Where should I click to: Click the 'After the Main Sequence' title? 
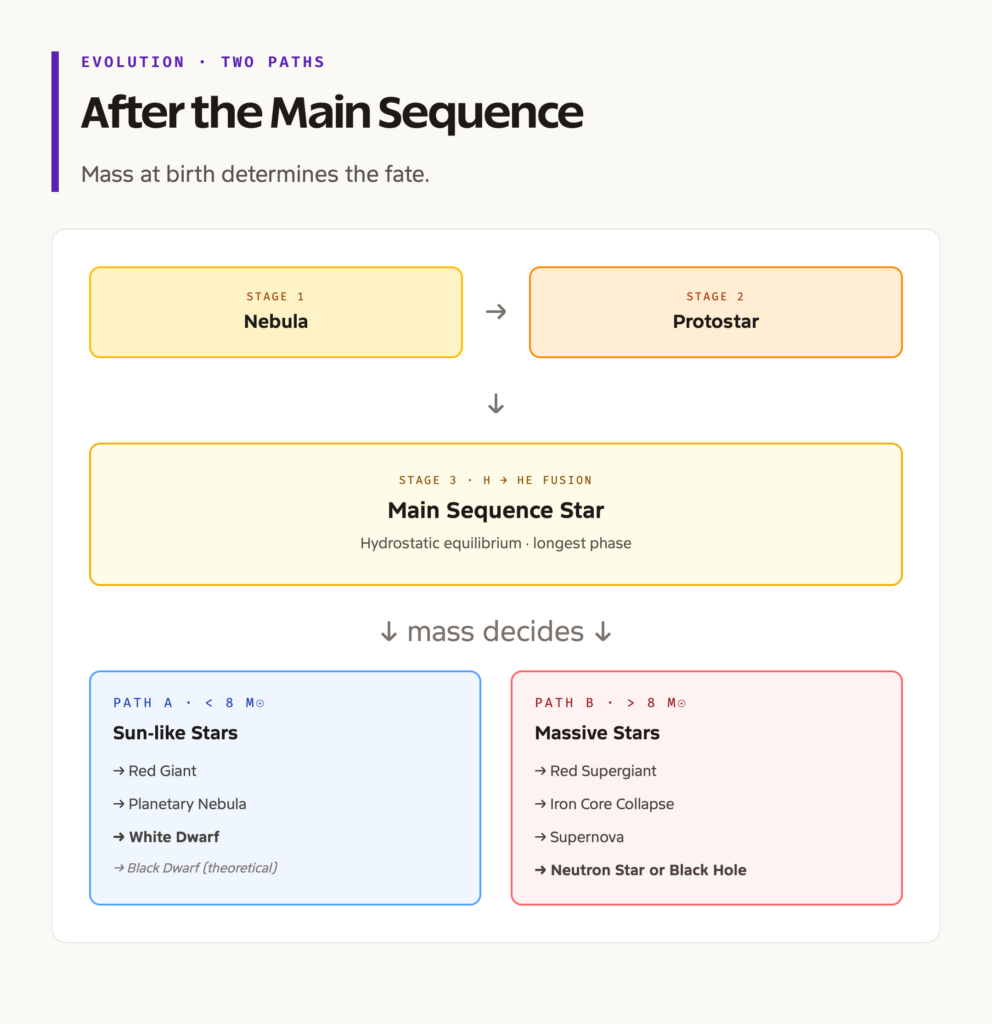click(x=332, y=112)
